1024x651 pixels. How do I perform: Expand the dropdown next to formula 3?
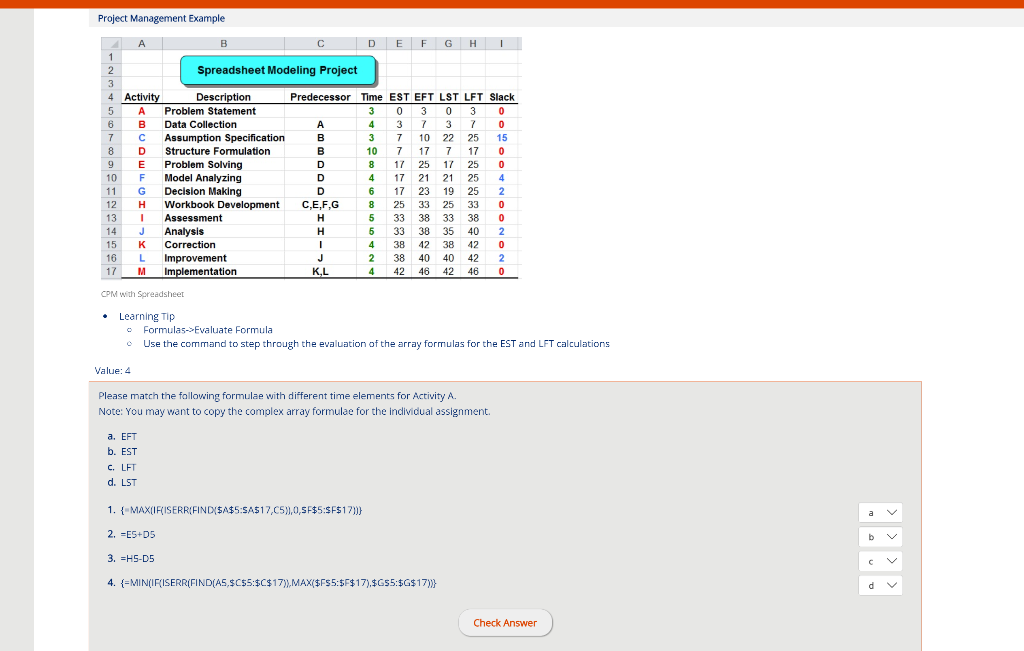(879, 561)
